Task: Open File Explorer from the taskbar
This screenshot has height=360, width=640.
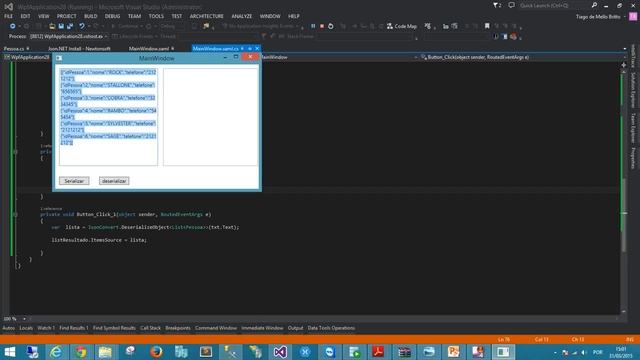Action: click(105, 352)
